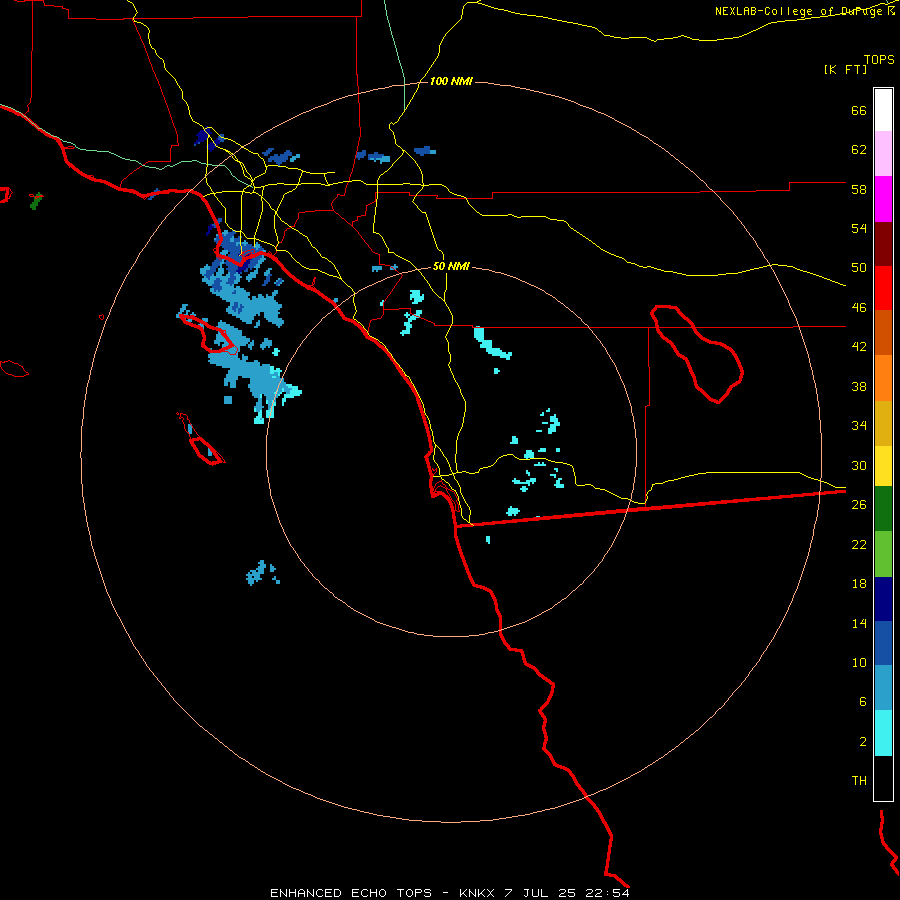Screen dimensions: 900x900
Task: Click the legend value "6"
Action: (x=863, y=702)
